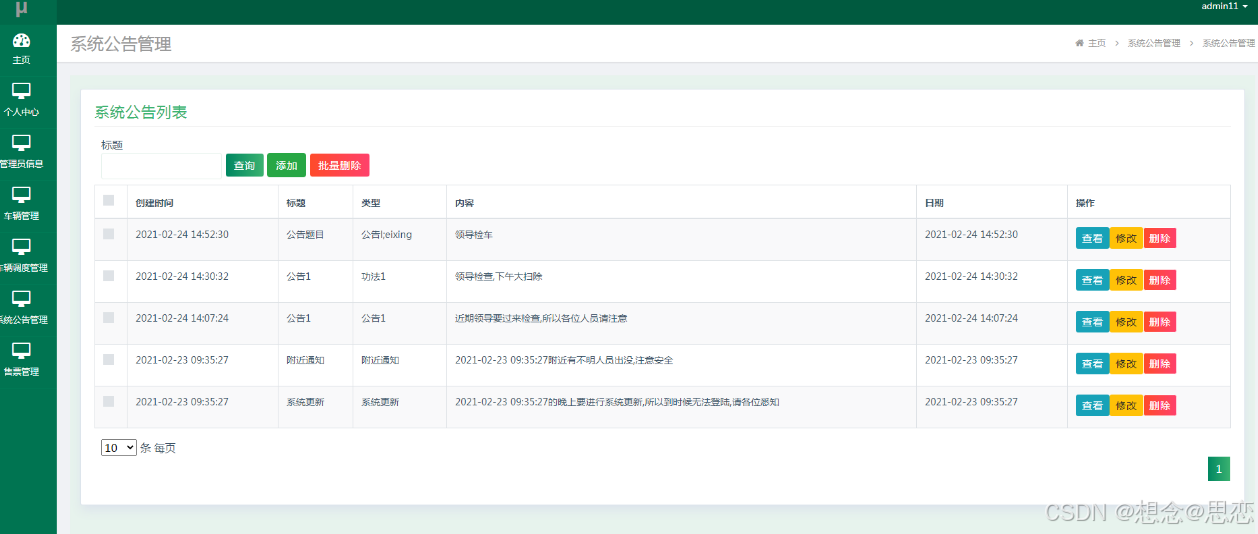Open 个人中心 in the sidebar menu

(x=21, y=112)
